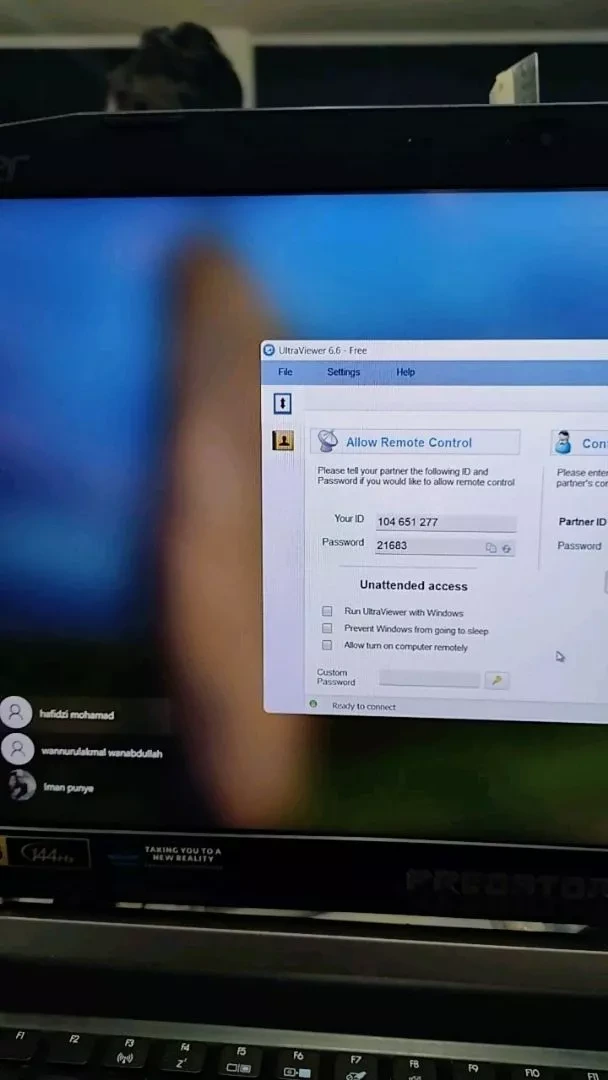Image resolution: width=608 pixels, height=1080 pixels.
Task: Copy the password with the copy icon
Action: pos(491,548)
